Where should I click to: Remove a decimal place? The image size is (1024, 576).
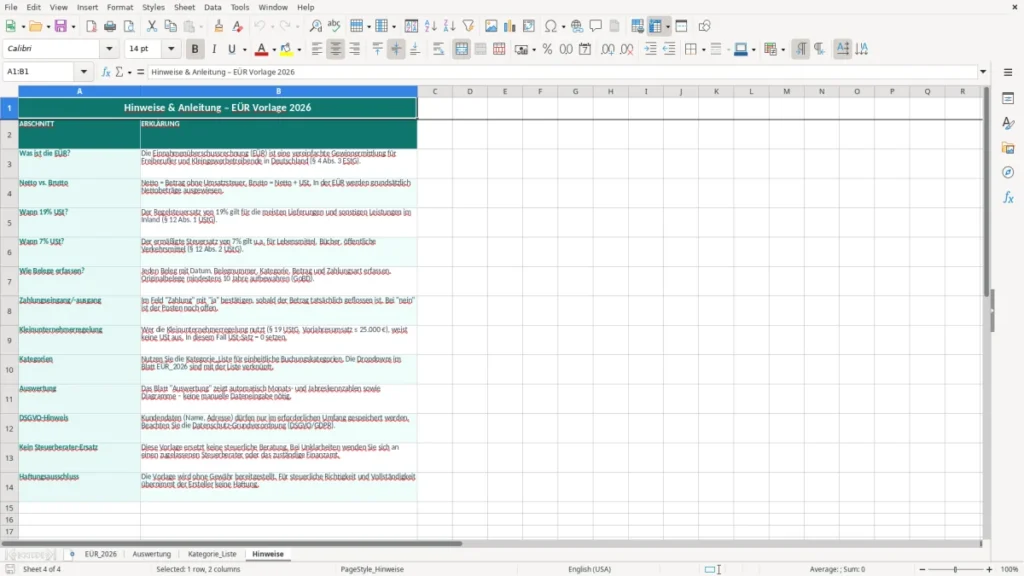(x=627, y=49)
